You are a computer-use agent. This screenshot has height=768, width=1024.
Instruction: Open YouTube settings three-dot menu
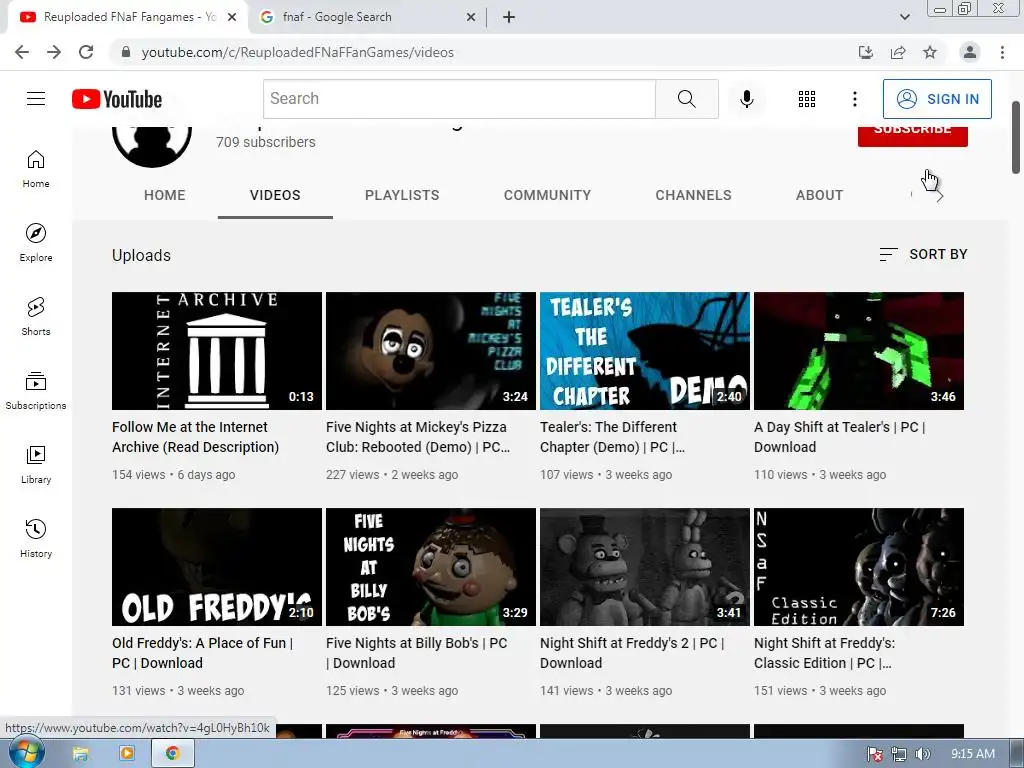point(854,99)
